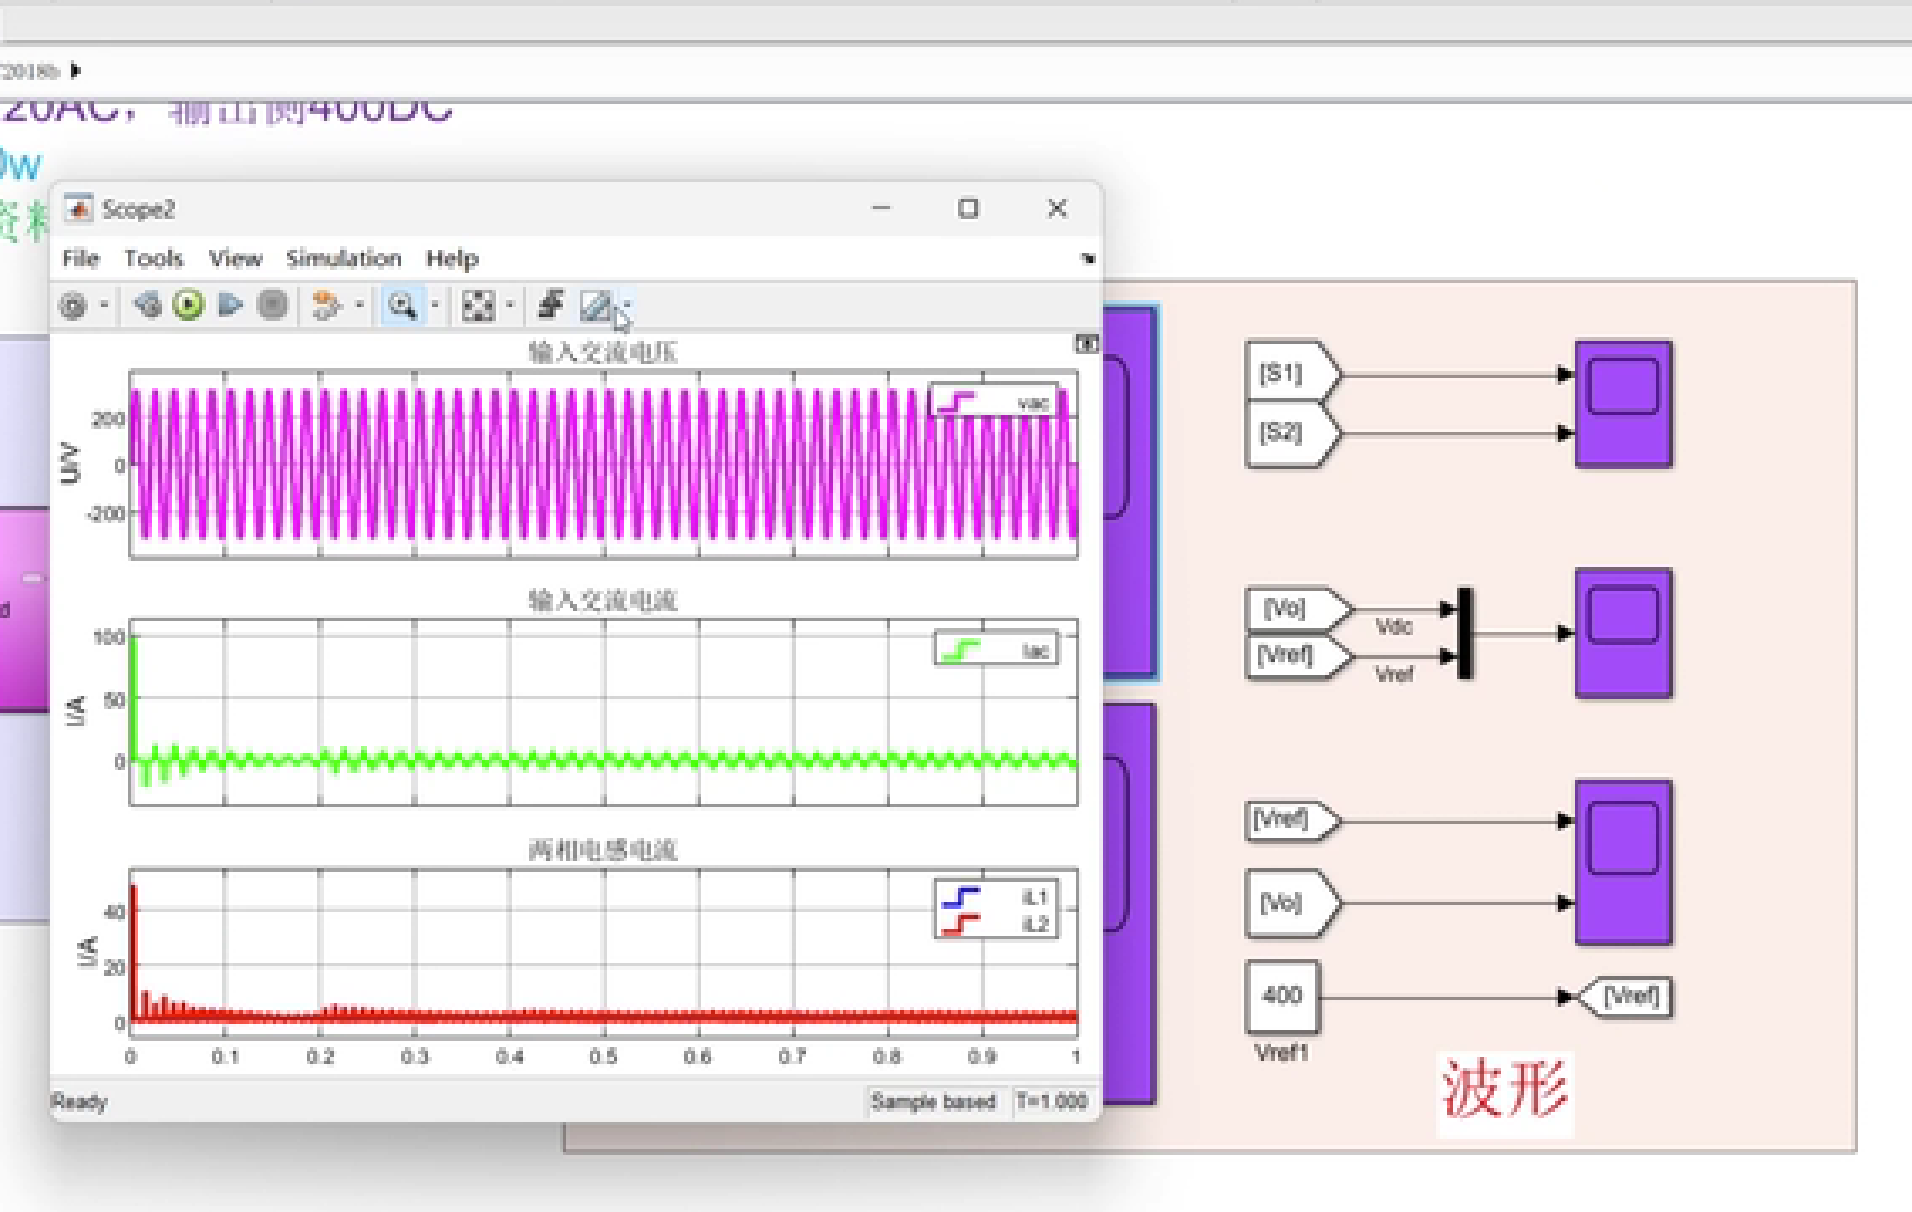Image resolution: width=1912 pixels, height=1212 pixels.
Task: Expand the configuration gear dropdown arrow
Action: pos(103,305)
